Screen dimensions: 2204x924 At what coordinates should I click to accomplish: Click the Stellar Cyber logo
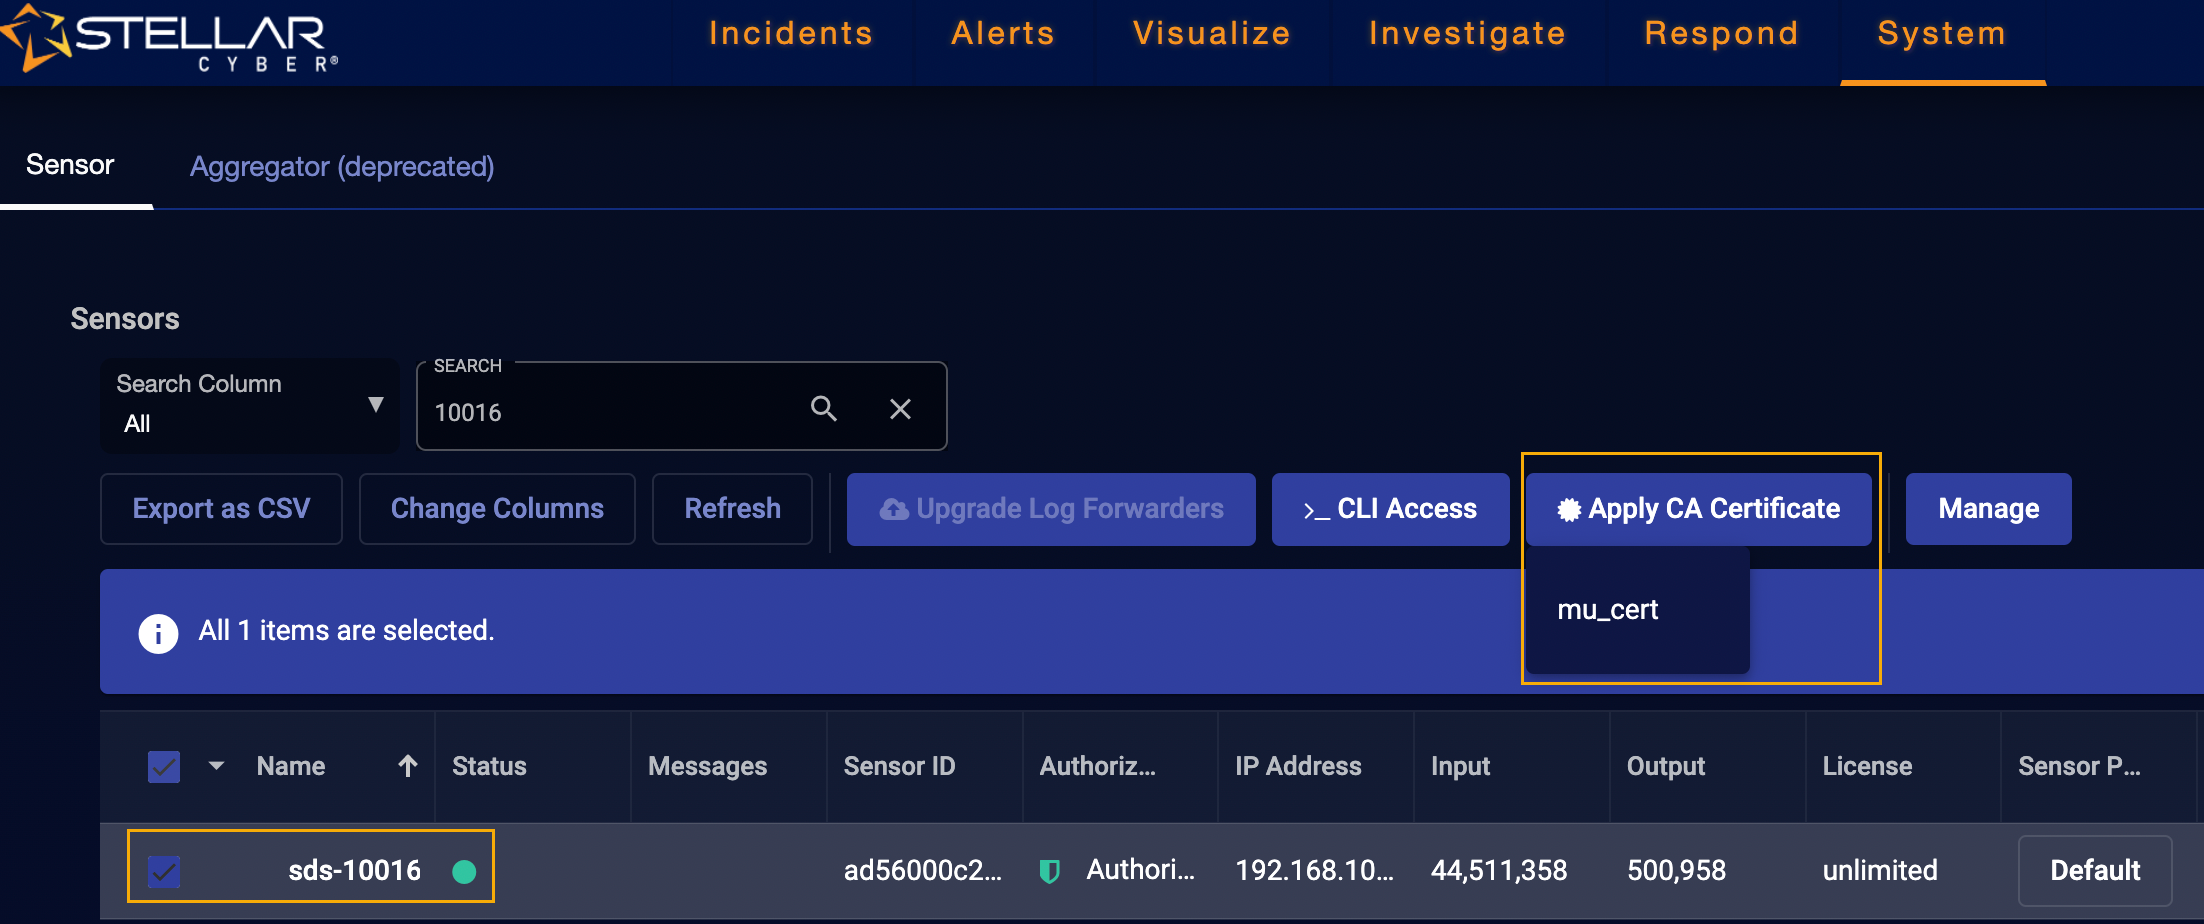coord(170,38)
